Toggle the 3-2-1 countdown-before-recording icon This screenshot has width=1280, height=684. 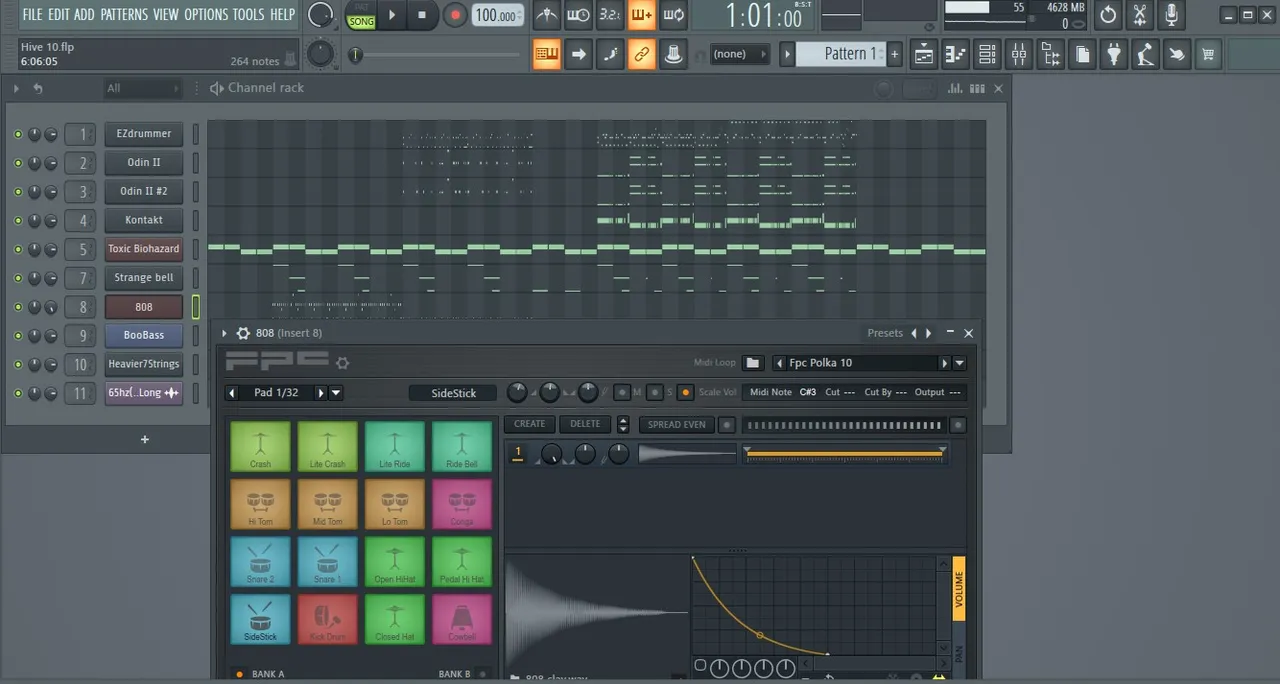point(610,15)
